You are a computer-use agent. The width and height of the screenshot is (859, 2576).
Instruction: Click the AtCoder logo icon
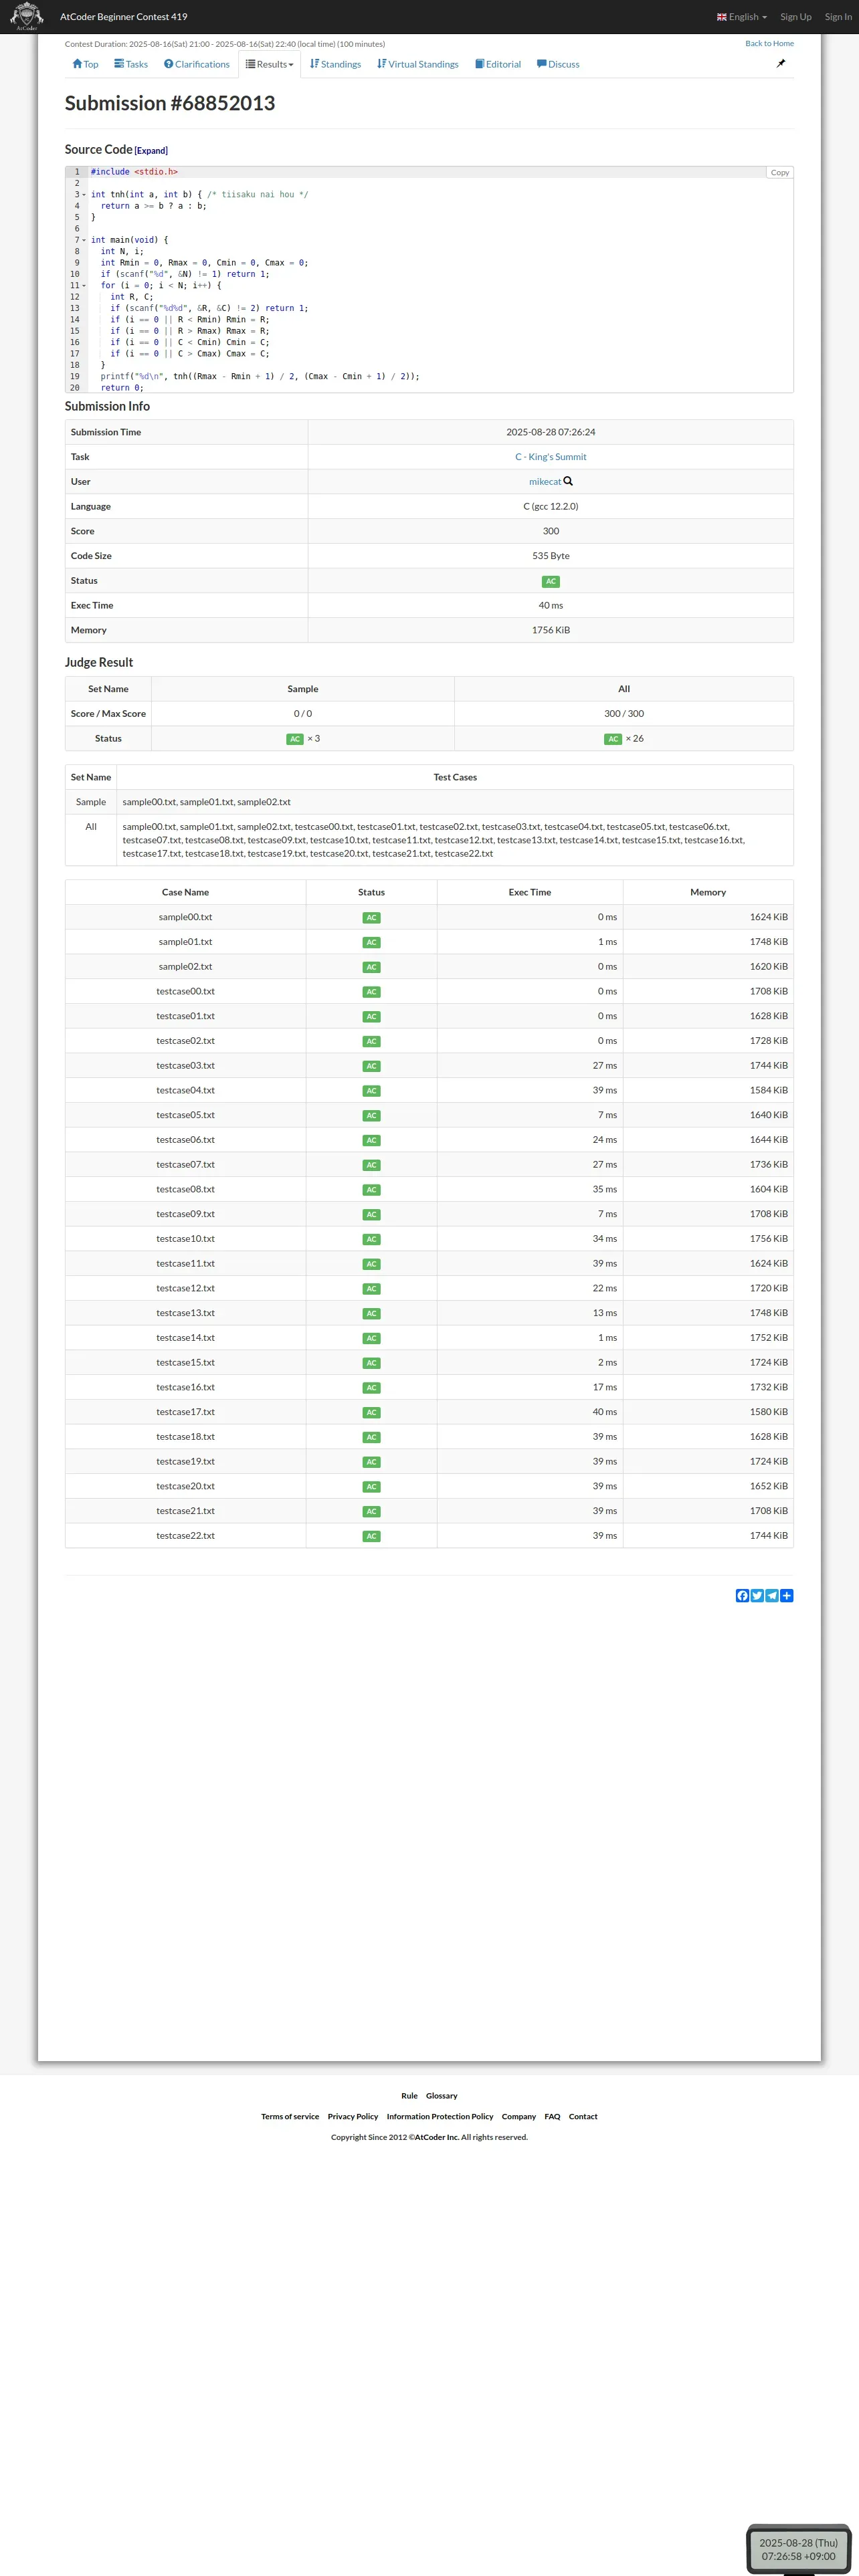(x=26, y=16)
